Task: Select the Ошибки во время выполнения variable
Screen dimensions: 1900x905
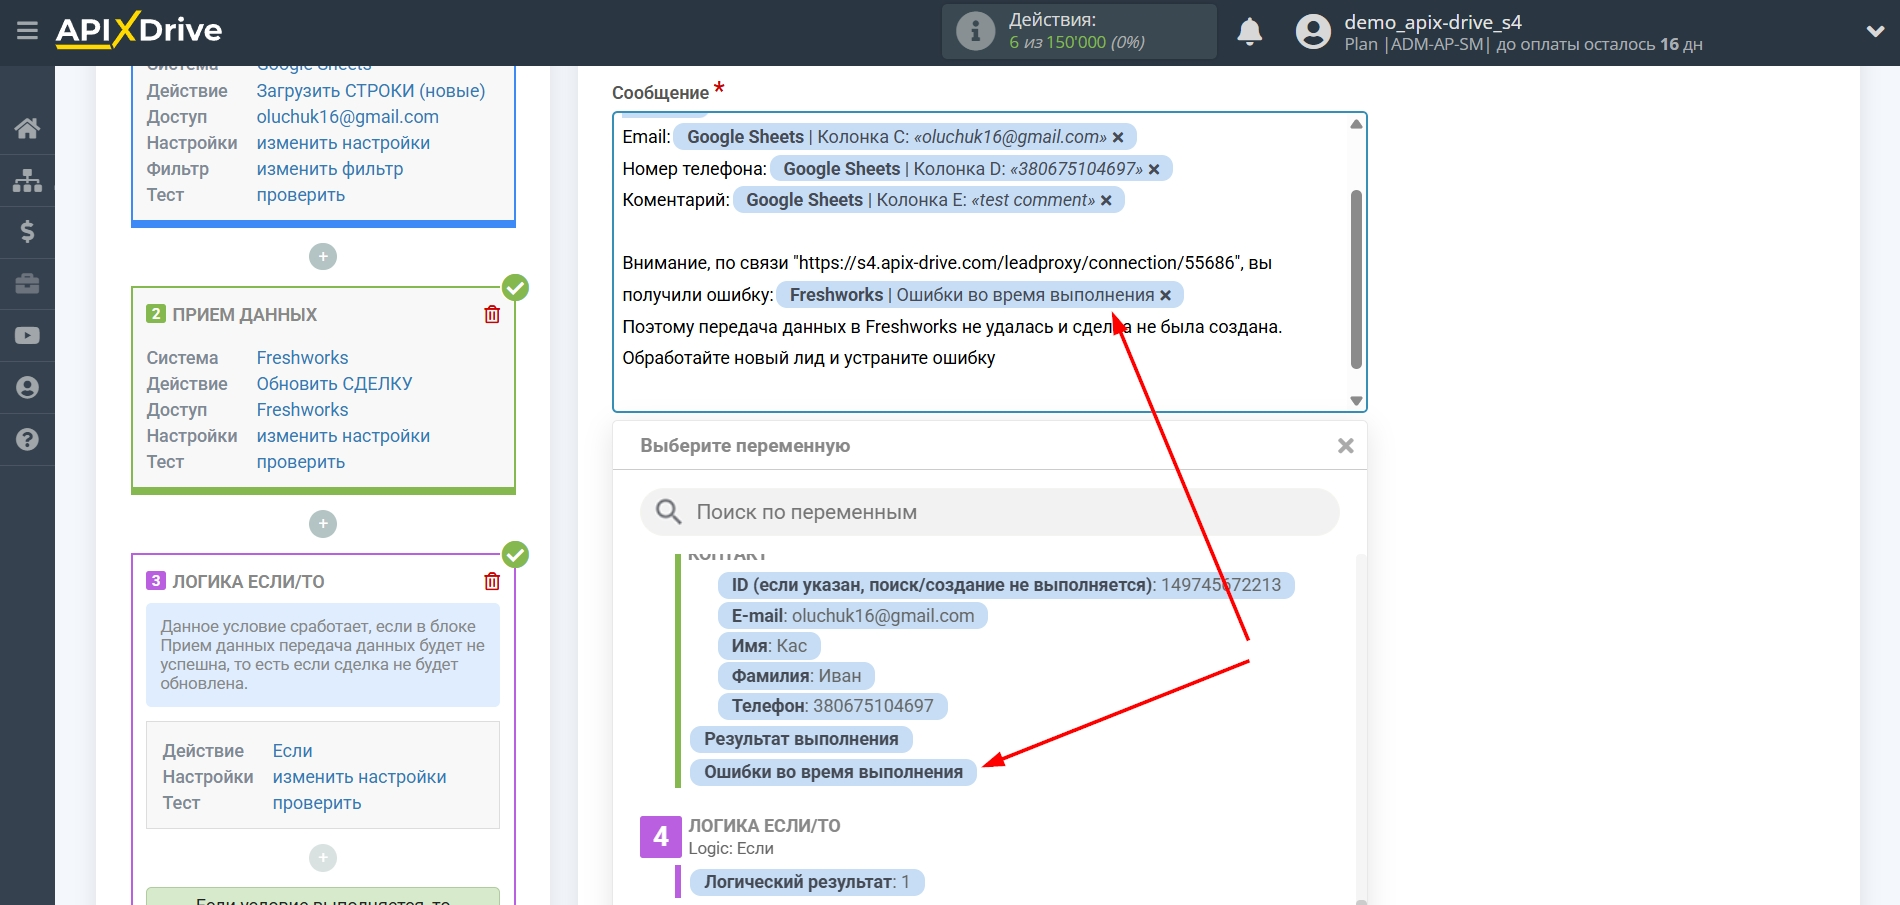Action: click(x=832, y=772)
